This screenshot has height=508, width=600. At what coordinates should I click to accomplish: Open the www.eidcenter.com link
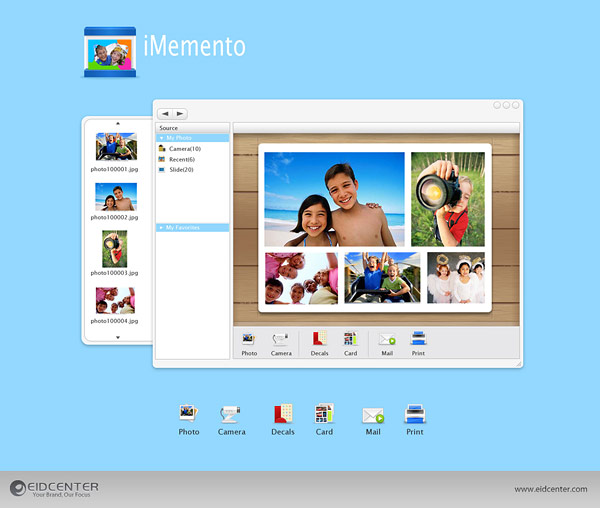pyautogui.click(x=551, y=489)
